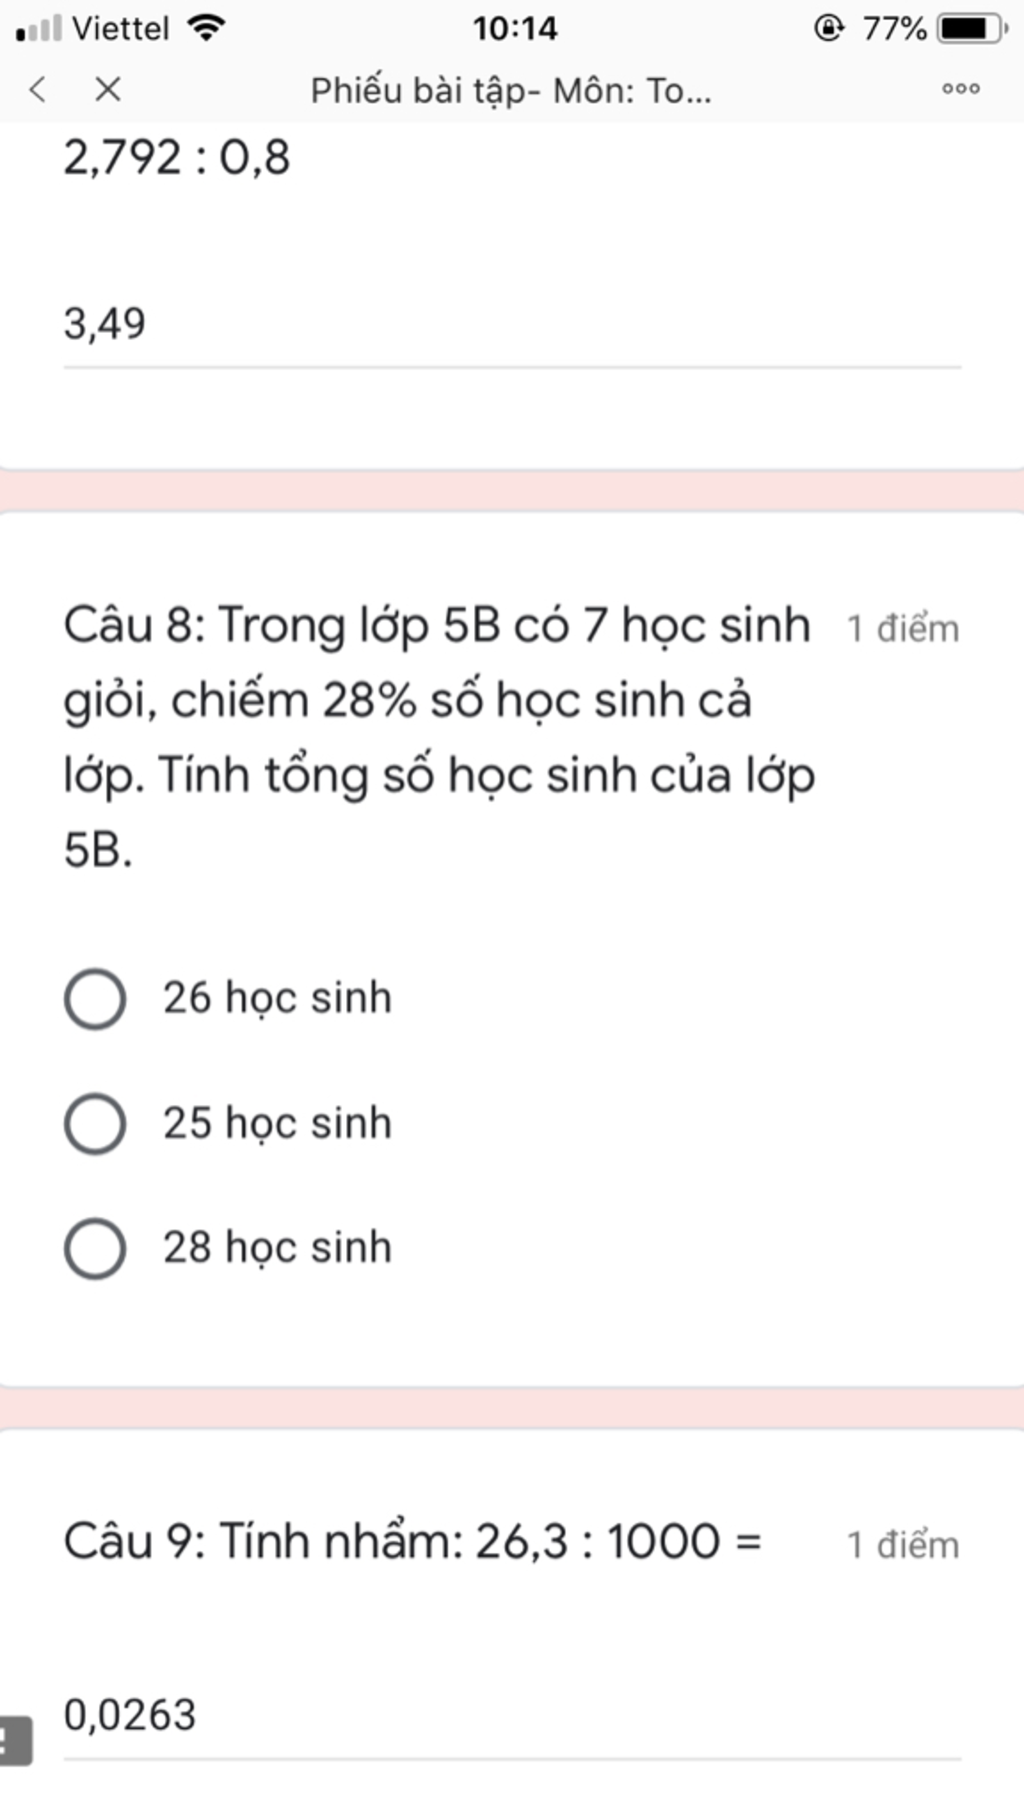Tap the 10:14 clock in status bar
This screenshot has height=1820, width=1024.
pyautogui.click(x=515, y=28)
